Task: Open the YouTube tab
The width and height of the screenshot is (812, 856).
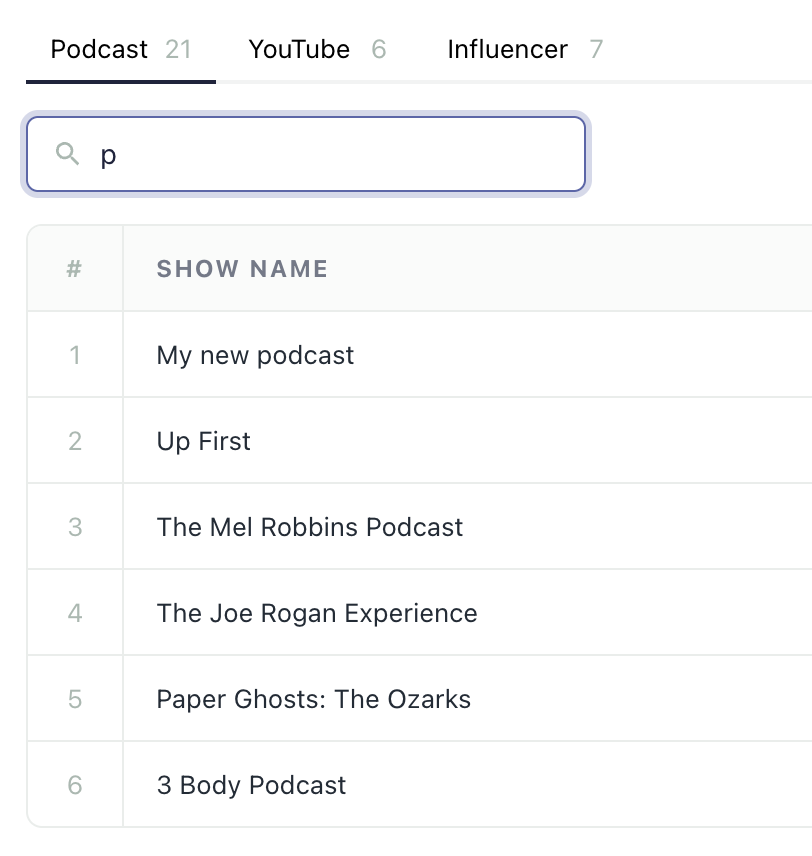Action: [317, 50]
